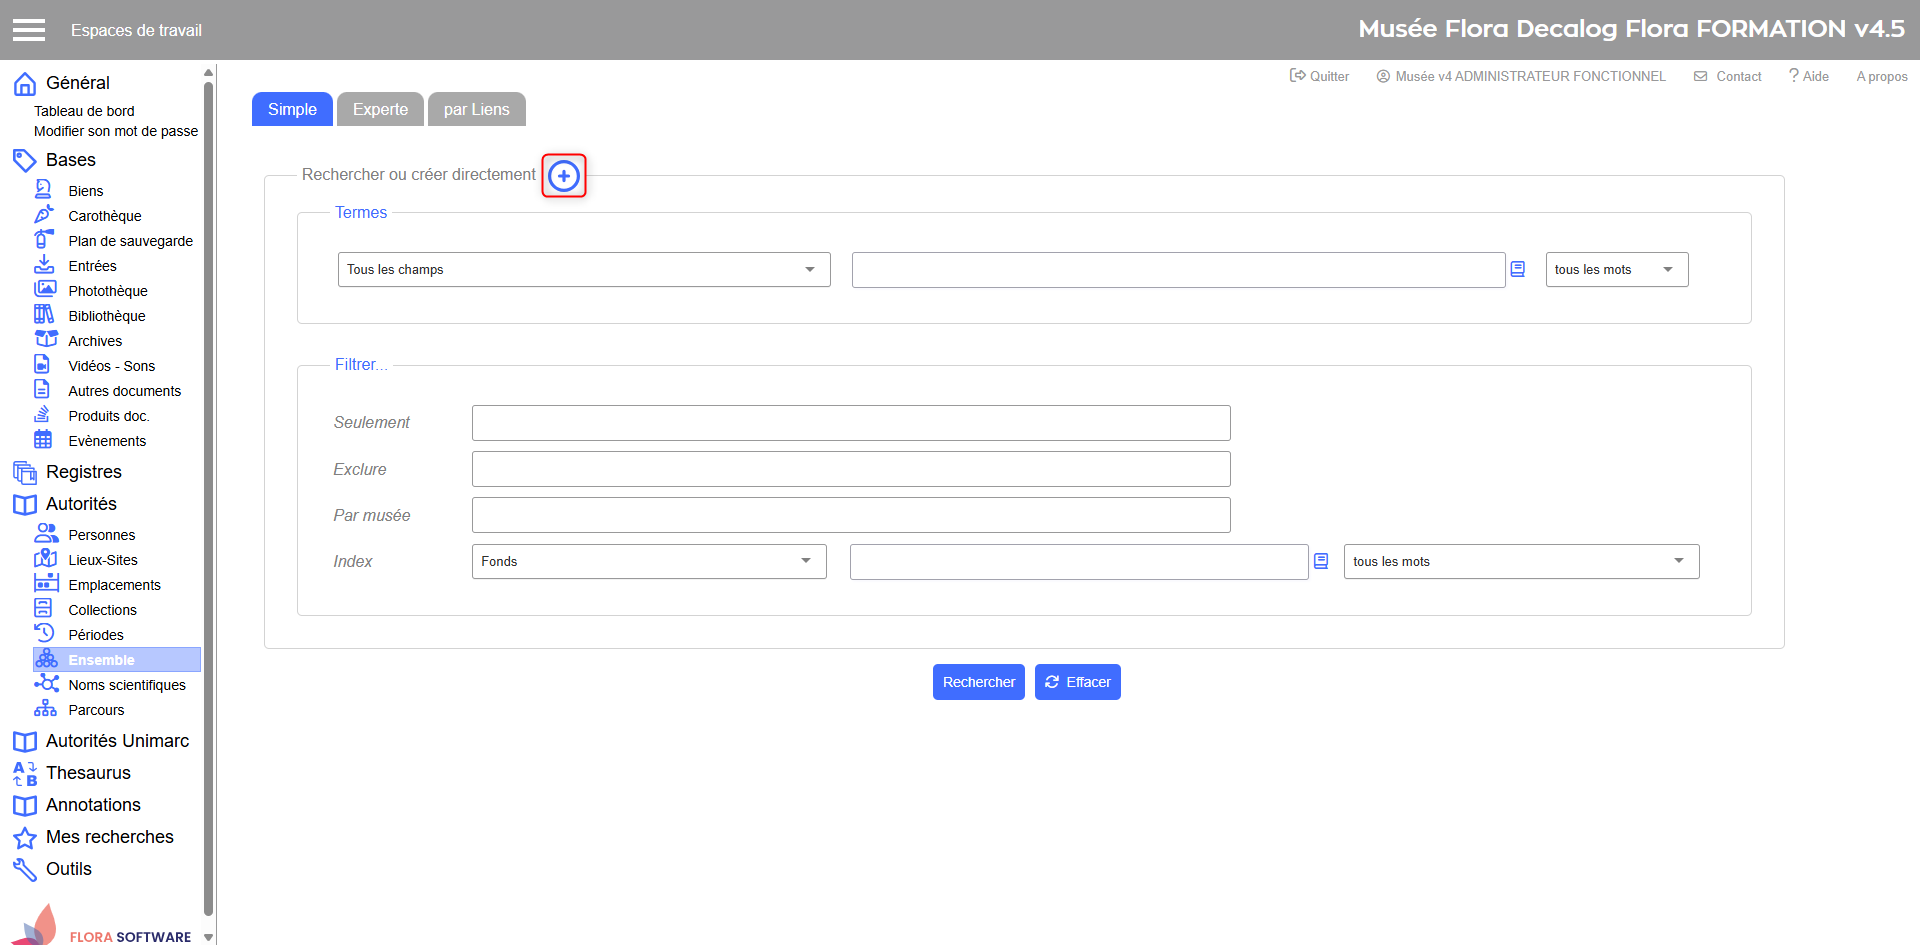Open the tous les mots dropdown in Termes
Screen dimensions: 1920x945
point(1616,270)
